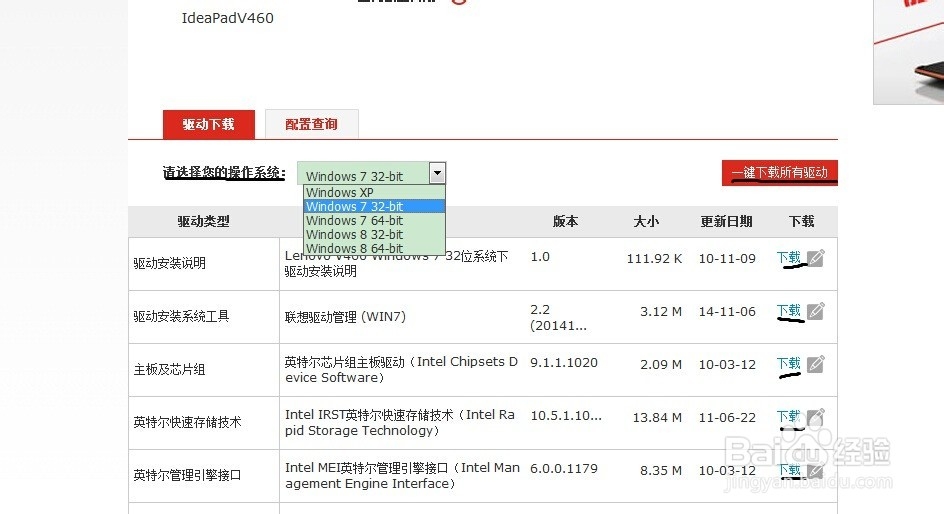
Task: Click the 3.12 M size value
Action: coord(661,311)
